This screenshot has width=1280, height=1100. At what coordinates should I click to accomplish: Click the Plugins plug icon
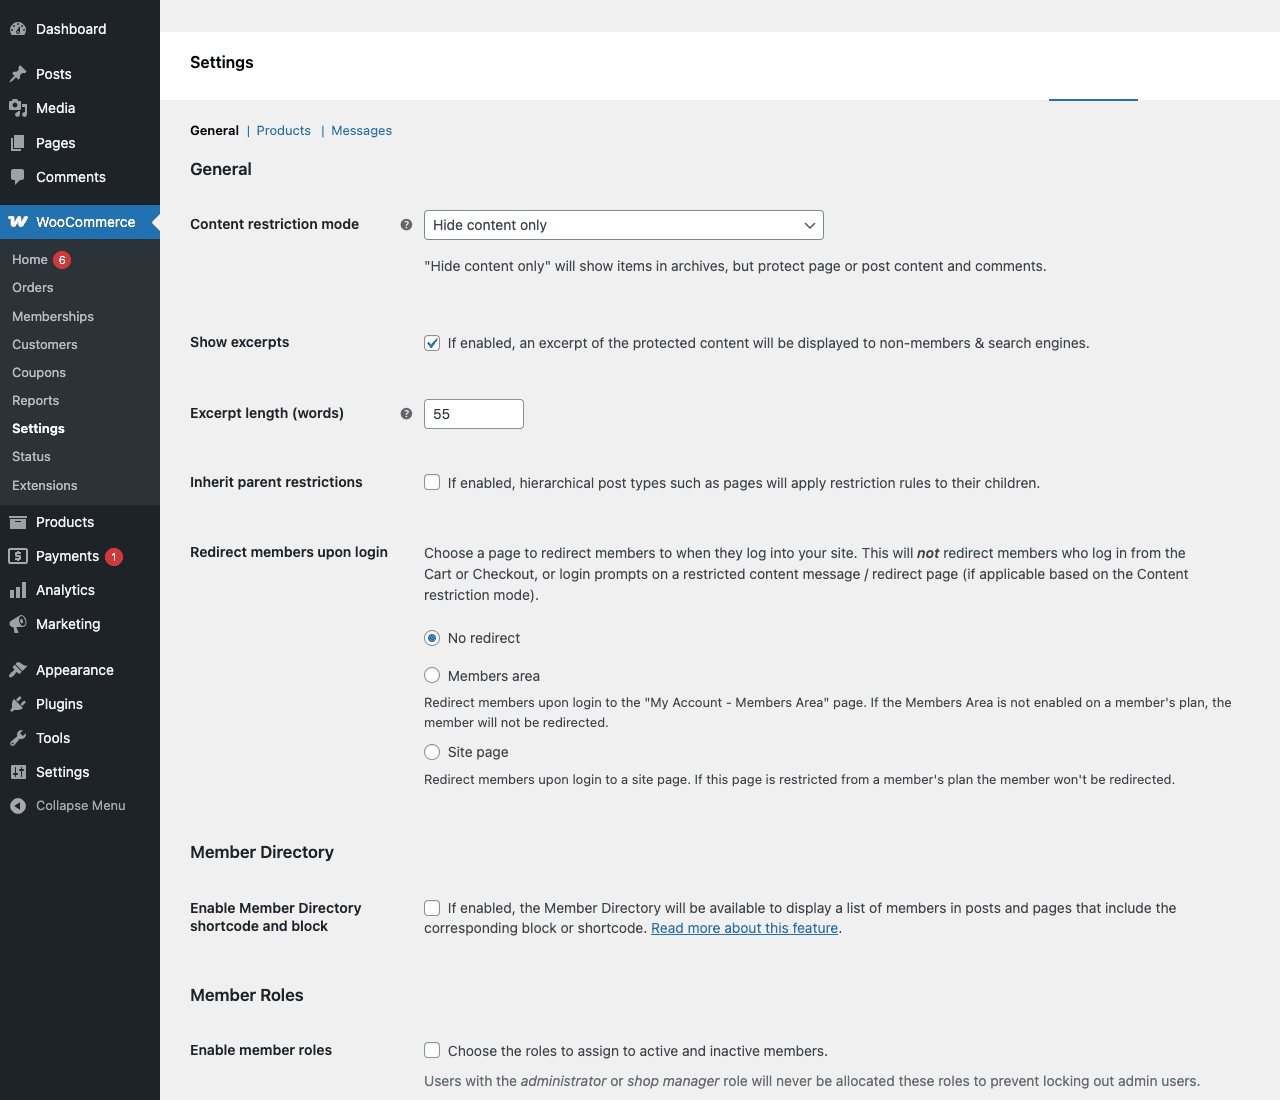[x=18, y=704]
